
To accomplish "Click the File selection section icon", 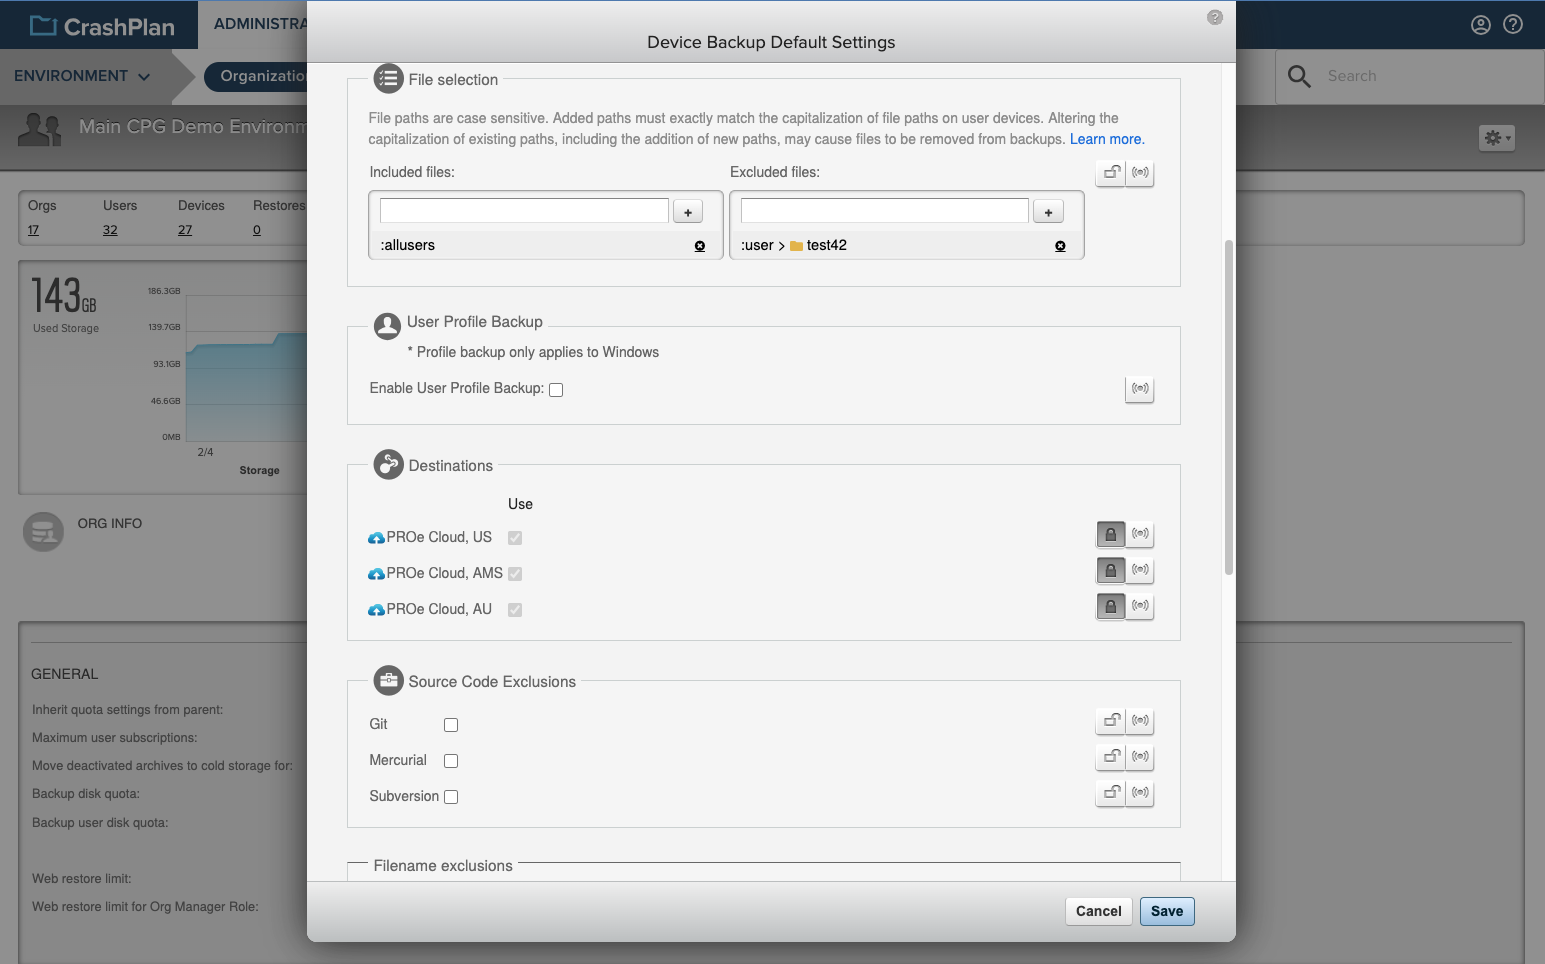I will coord(387,78).
